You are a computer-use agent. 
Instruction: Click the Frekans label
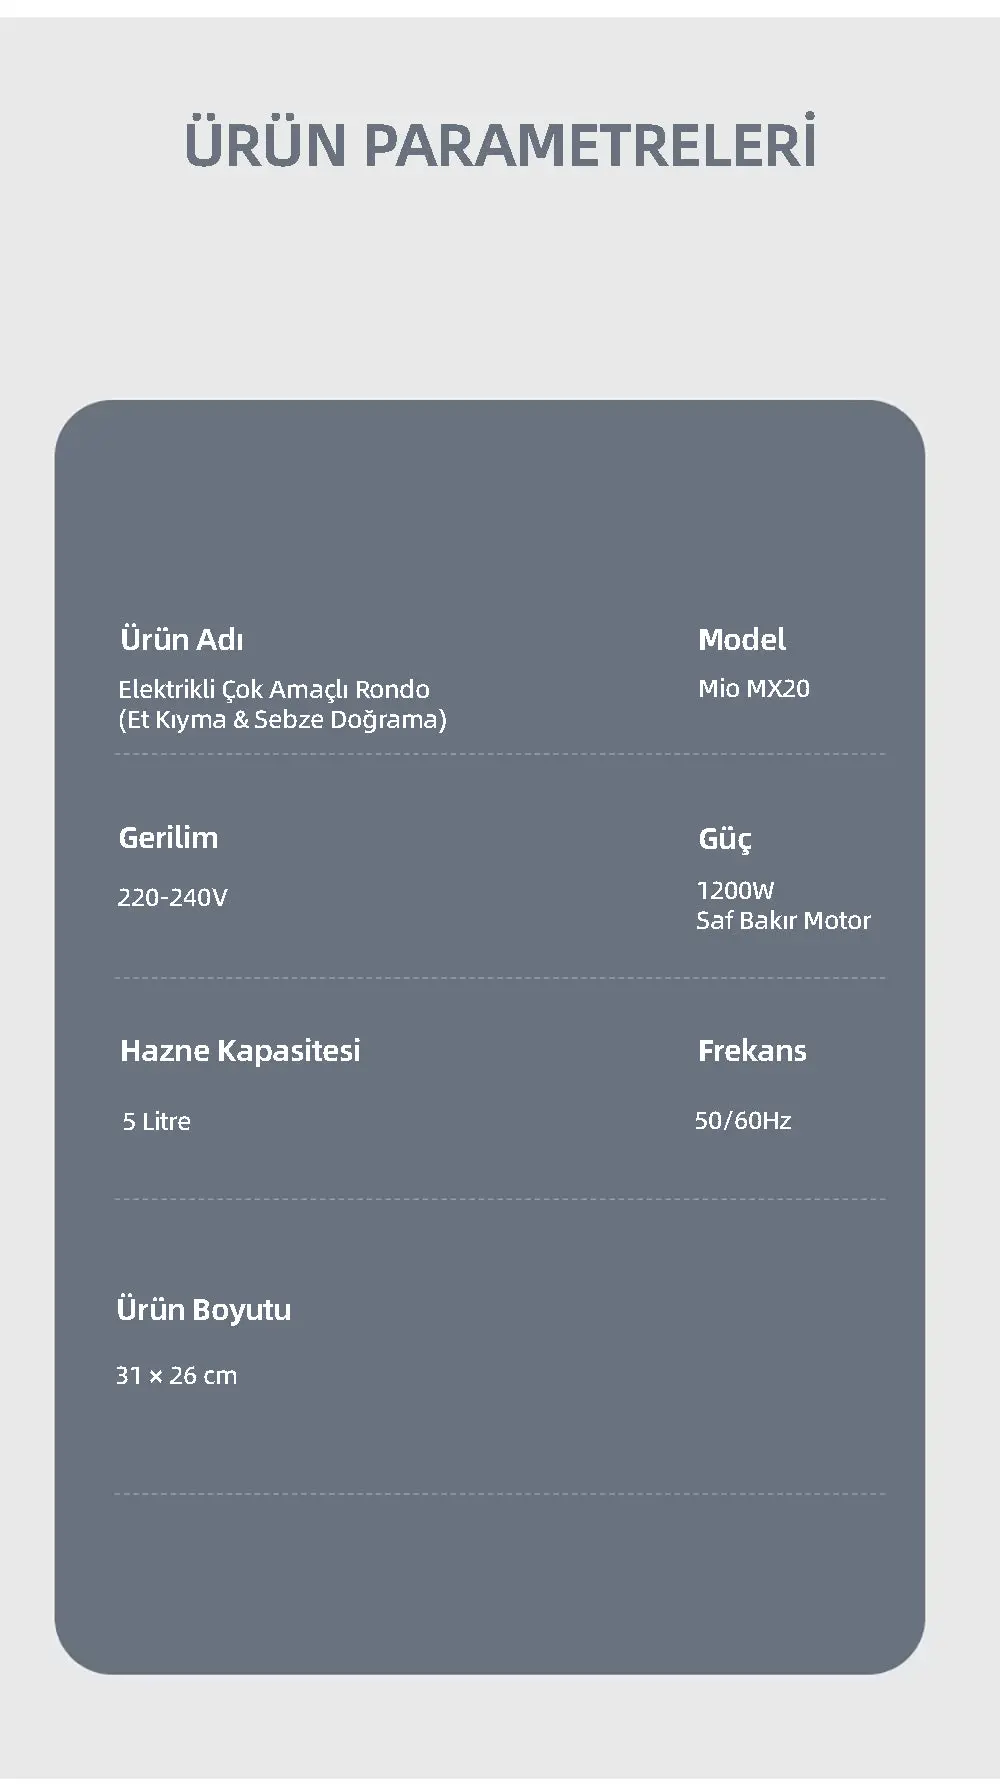click(752, 1050)
